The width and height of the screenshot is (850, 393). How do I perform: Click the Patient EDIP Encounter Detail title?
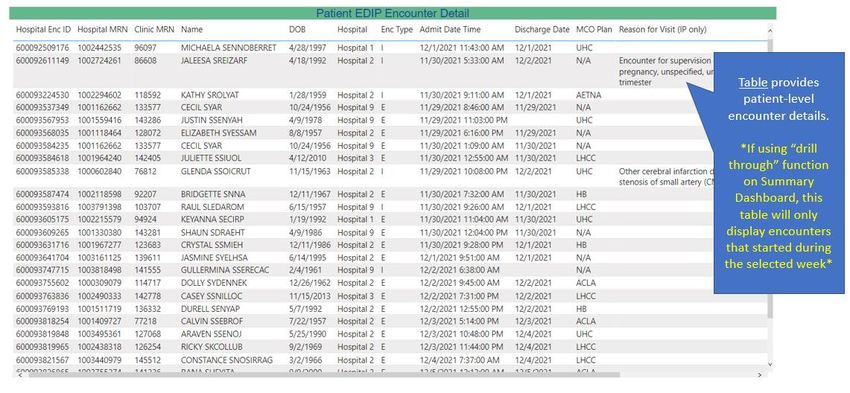click(392, 13)
